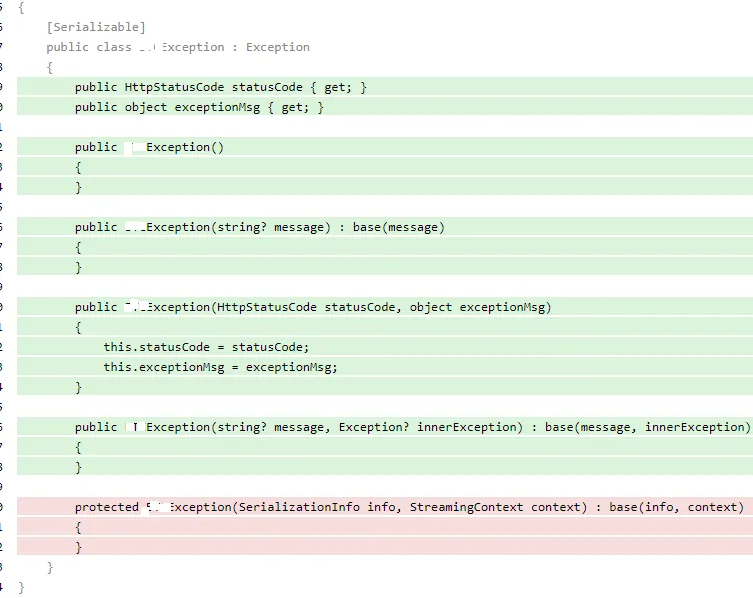The image size is (753, 598).
Task: Click 'string? message' in the single-parameter constructor
Action: pos(269,227)
